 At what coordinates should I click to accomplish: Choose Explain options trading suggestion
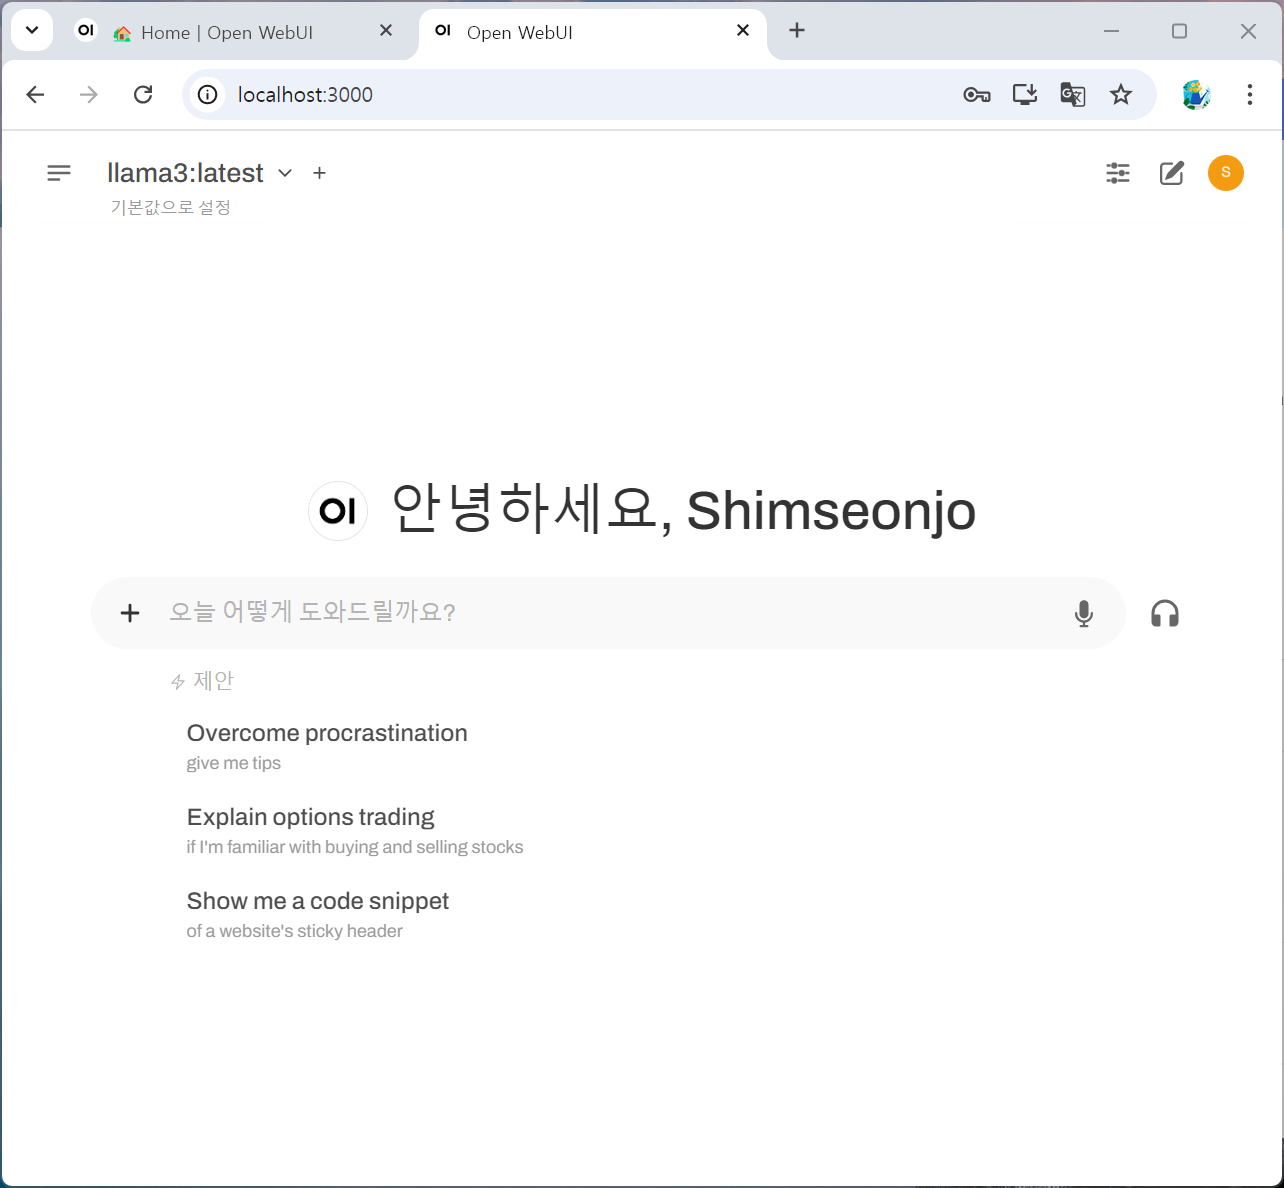(355, 830)
